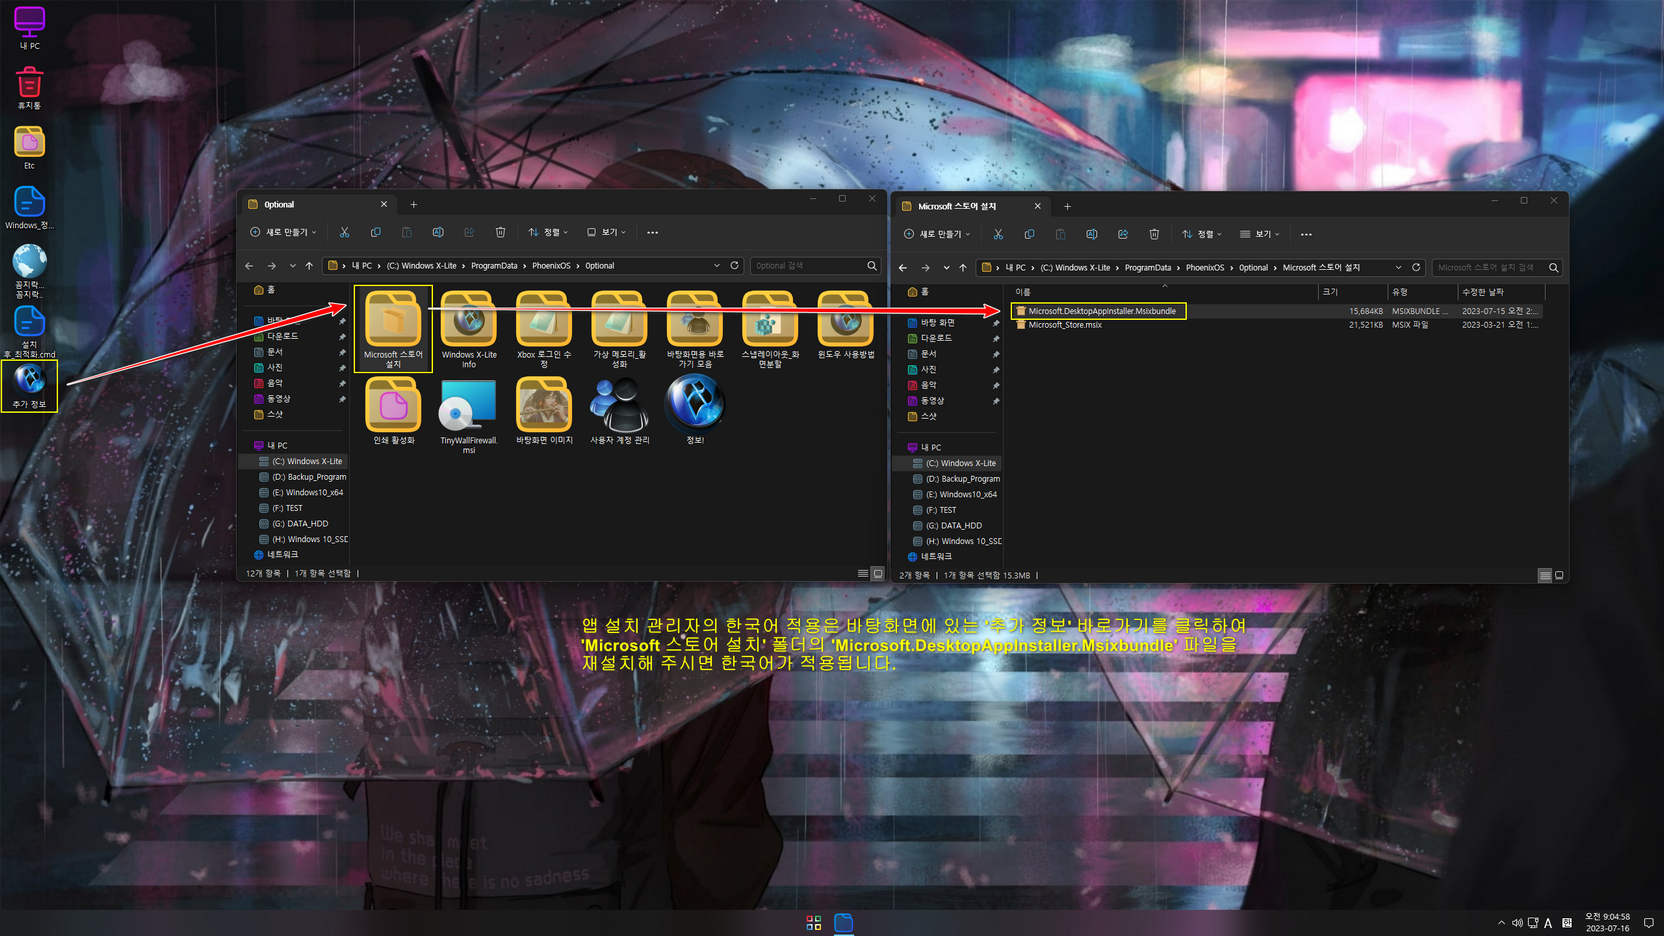Open 정렬 sort dropdown in Optional window

click(x=548, y=232)
